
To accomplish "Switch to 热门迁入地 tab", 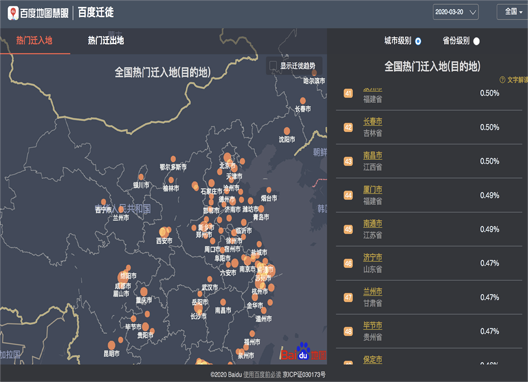I will tap(34, 40).
